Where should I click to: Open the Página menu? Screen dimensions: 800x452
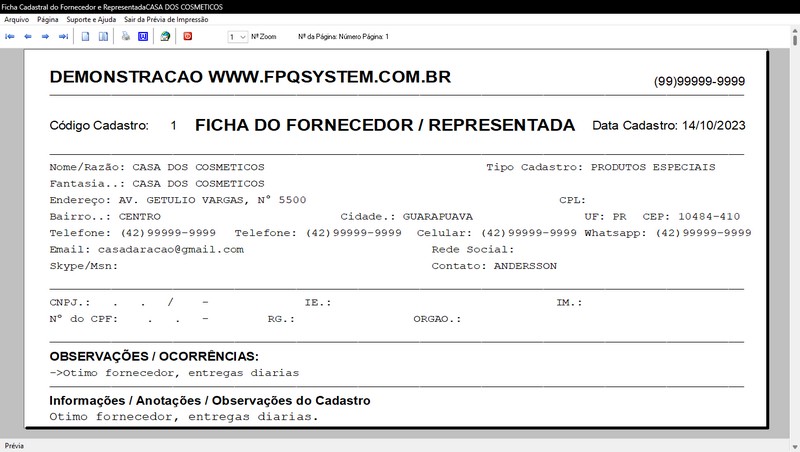pyautogui.click(x=47, y=19)
